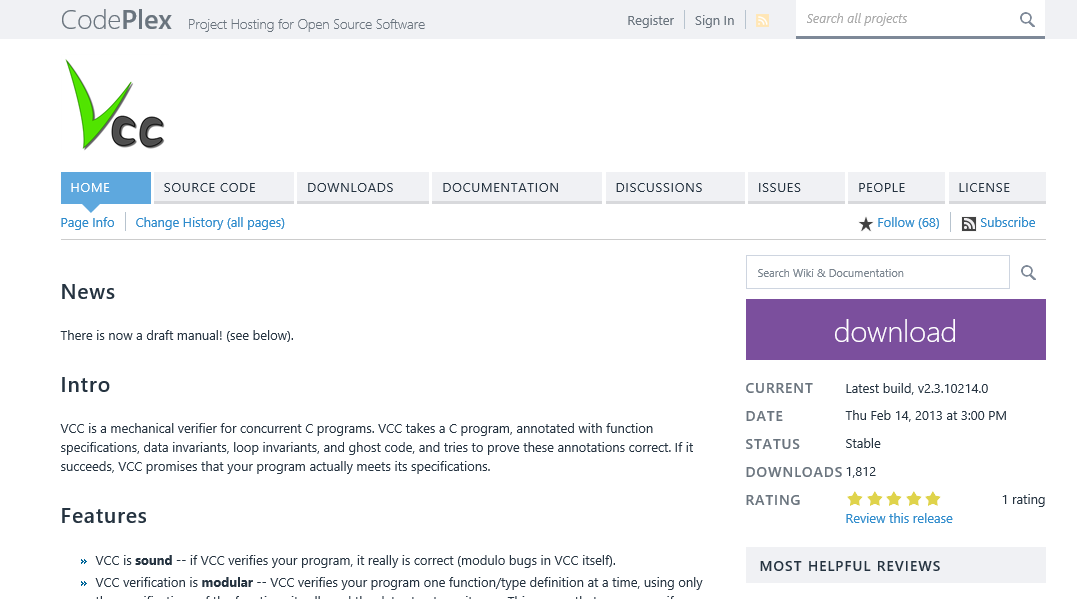
Task: Click the wiki search magnifier icon
Action: (1028, 273)
